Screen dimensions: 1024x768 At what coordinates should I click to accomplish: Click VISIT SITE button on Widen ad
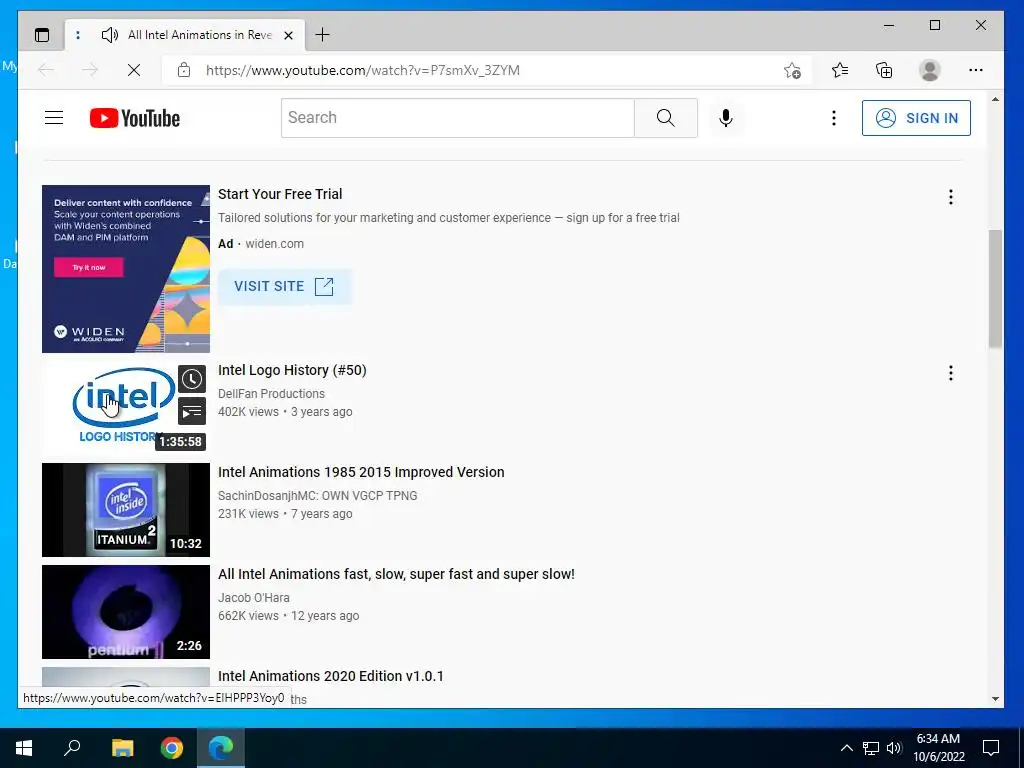click(284, 287)
